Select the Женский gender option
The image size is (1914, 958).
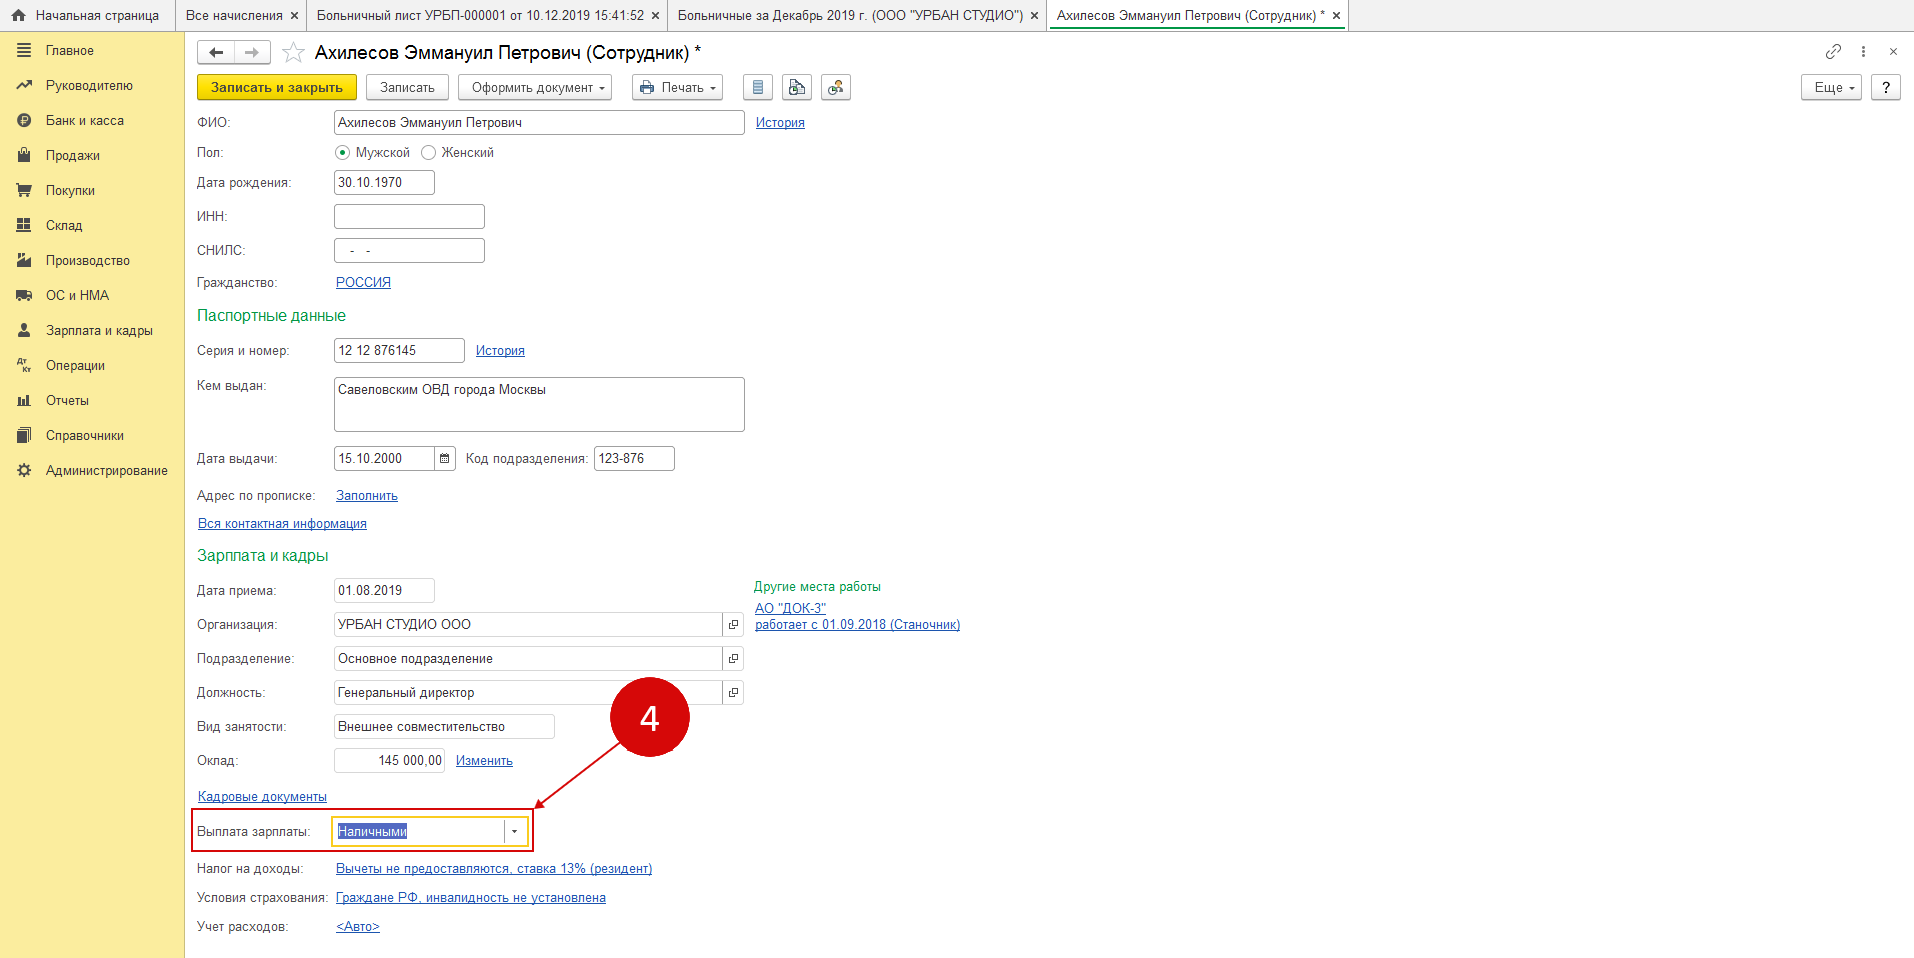point(429,153)
